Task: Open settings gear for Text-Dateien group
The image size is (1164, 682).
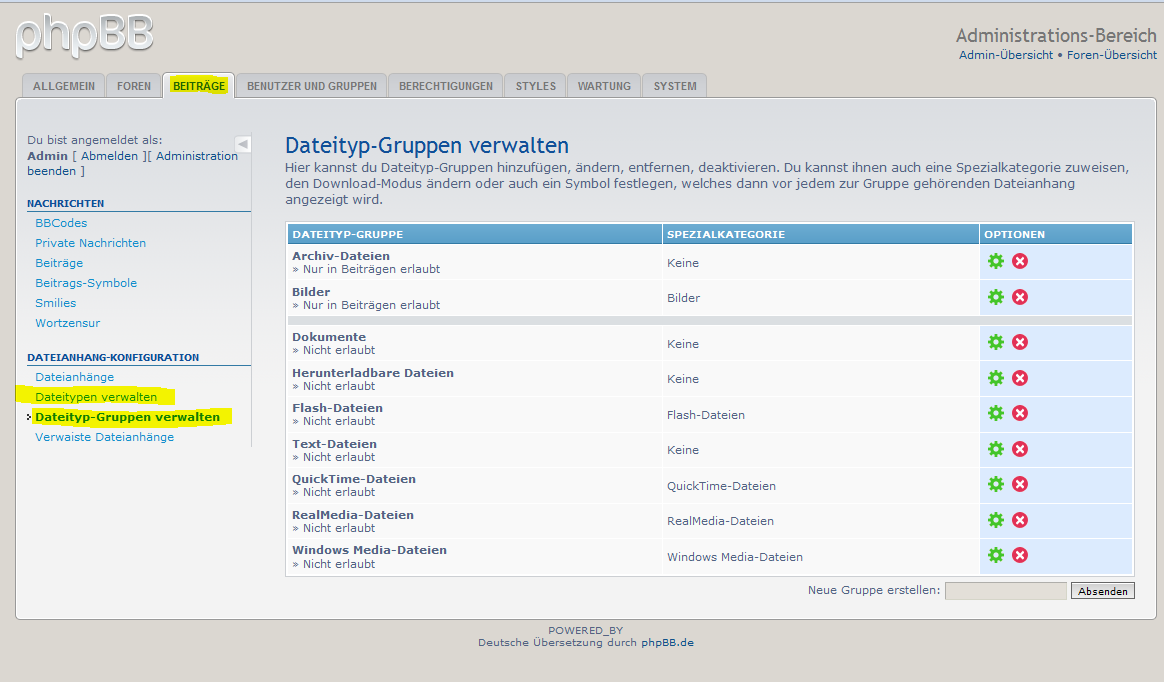Action: point(995,449)
